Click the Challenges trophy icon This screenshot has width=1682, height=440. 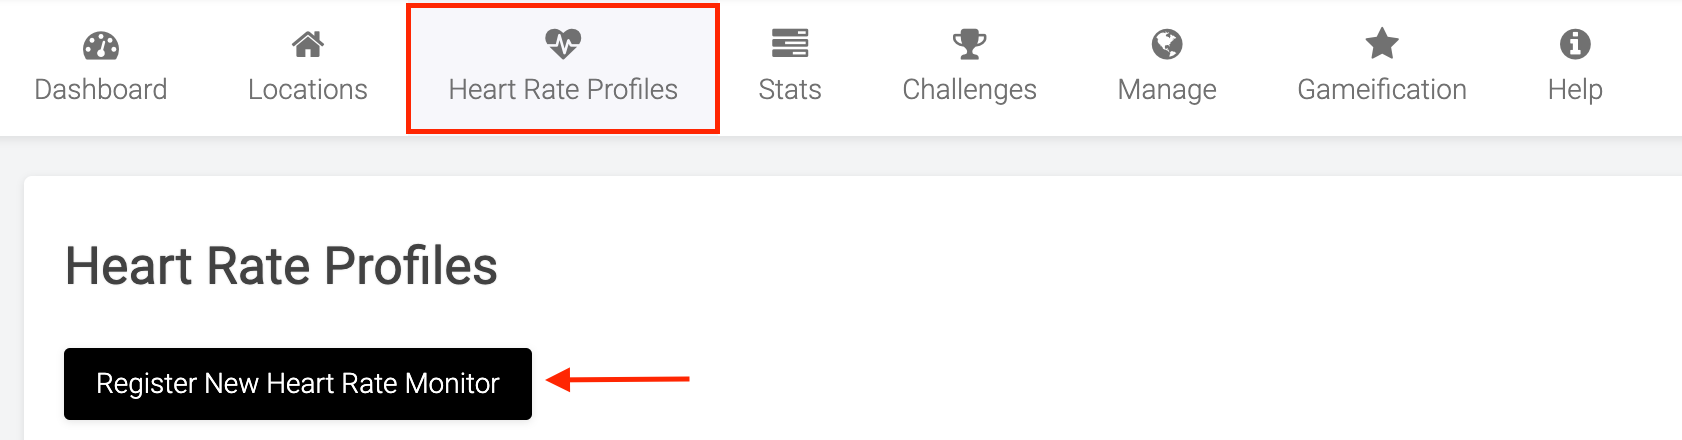(969, 44)
